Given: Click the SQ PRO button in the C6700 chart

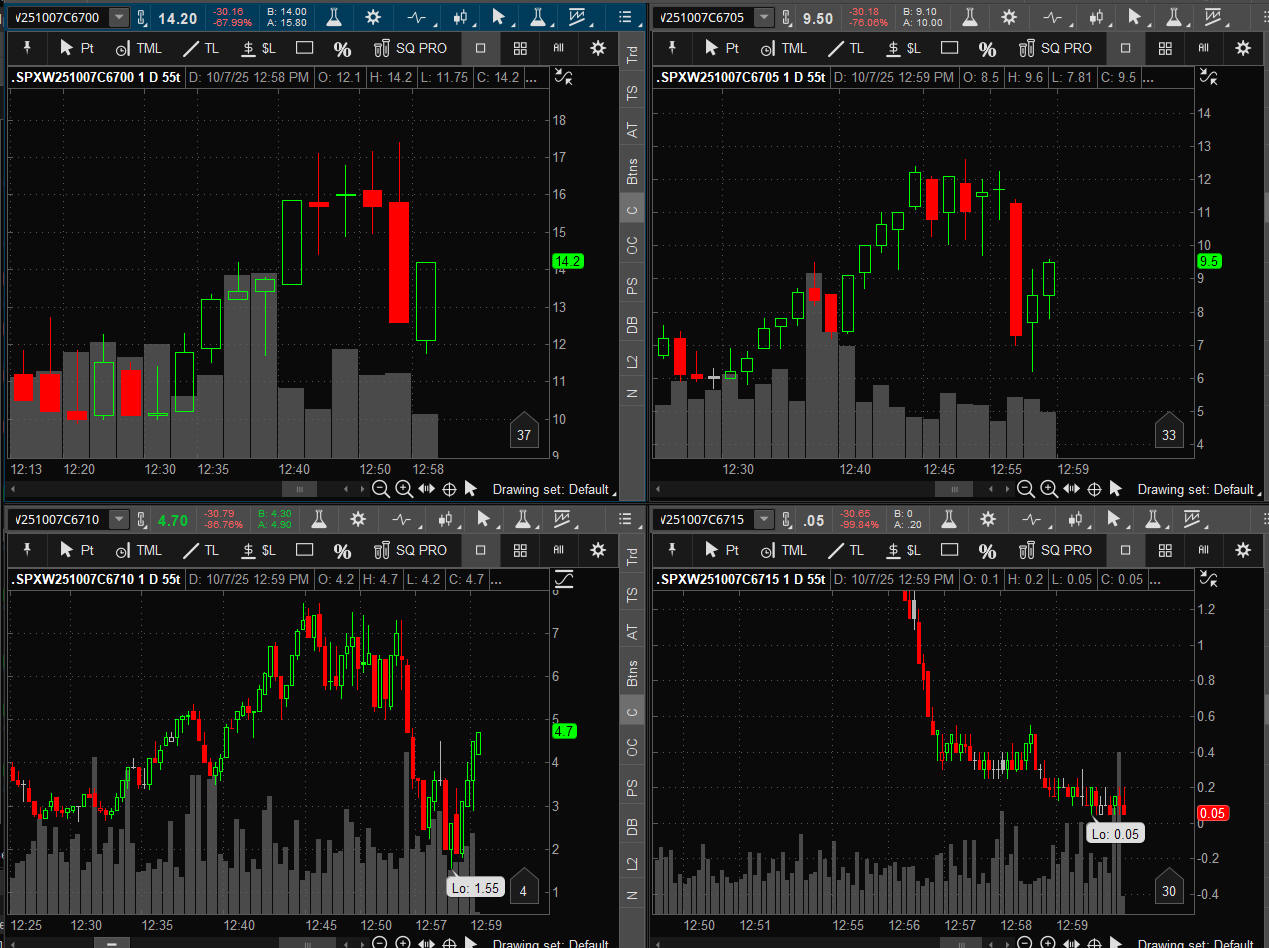Looking at the screenshot, I should [x=411, y=48].
